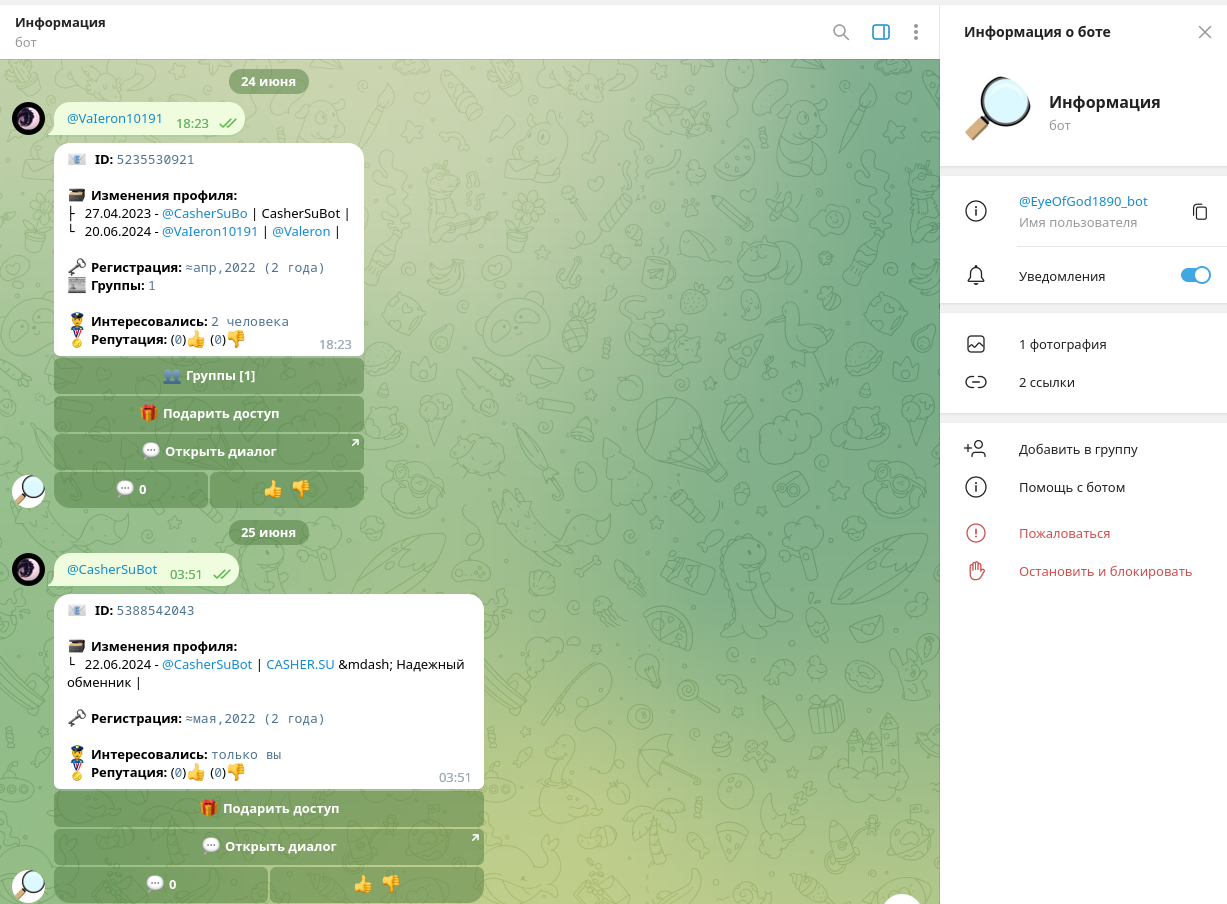Close the bot information panel
This screenshot has width=1227, height=904.
[x=1204, y=32]
